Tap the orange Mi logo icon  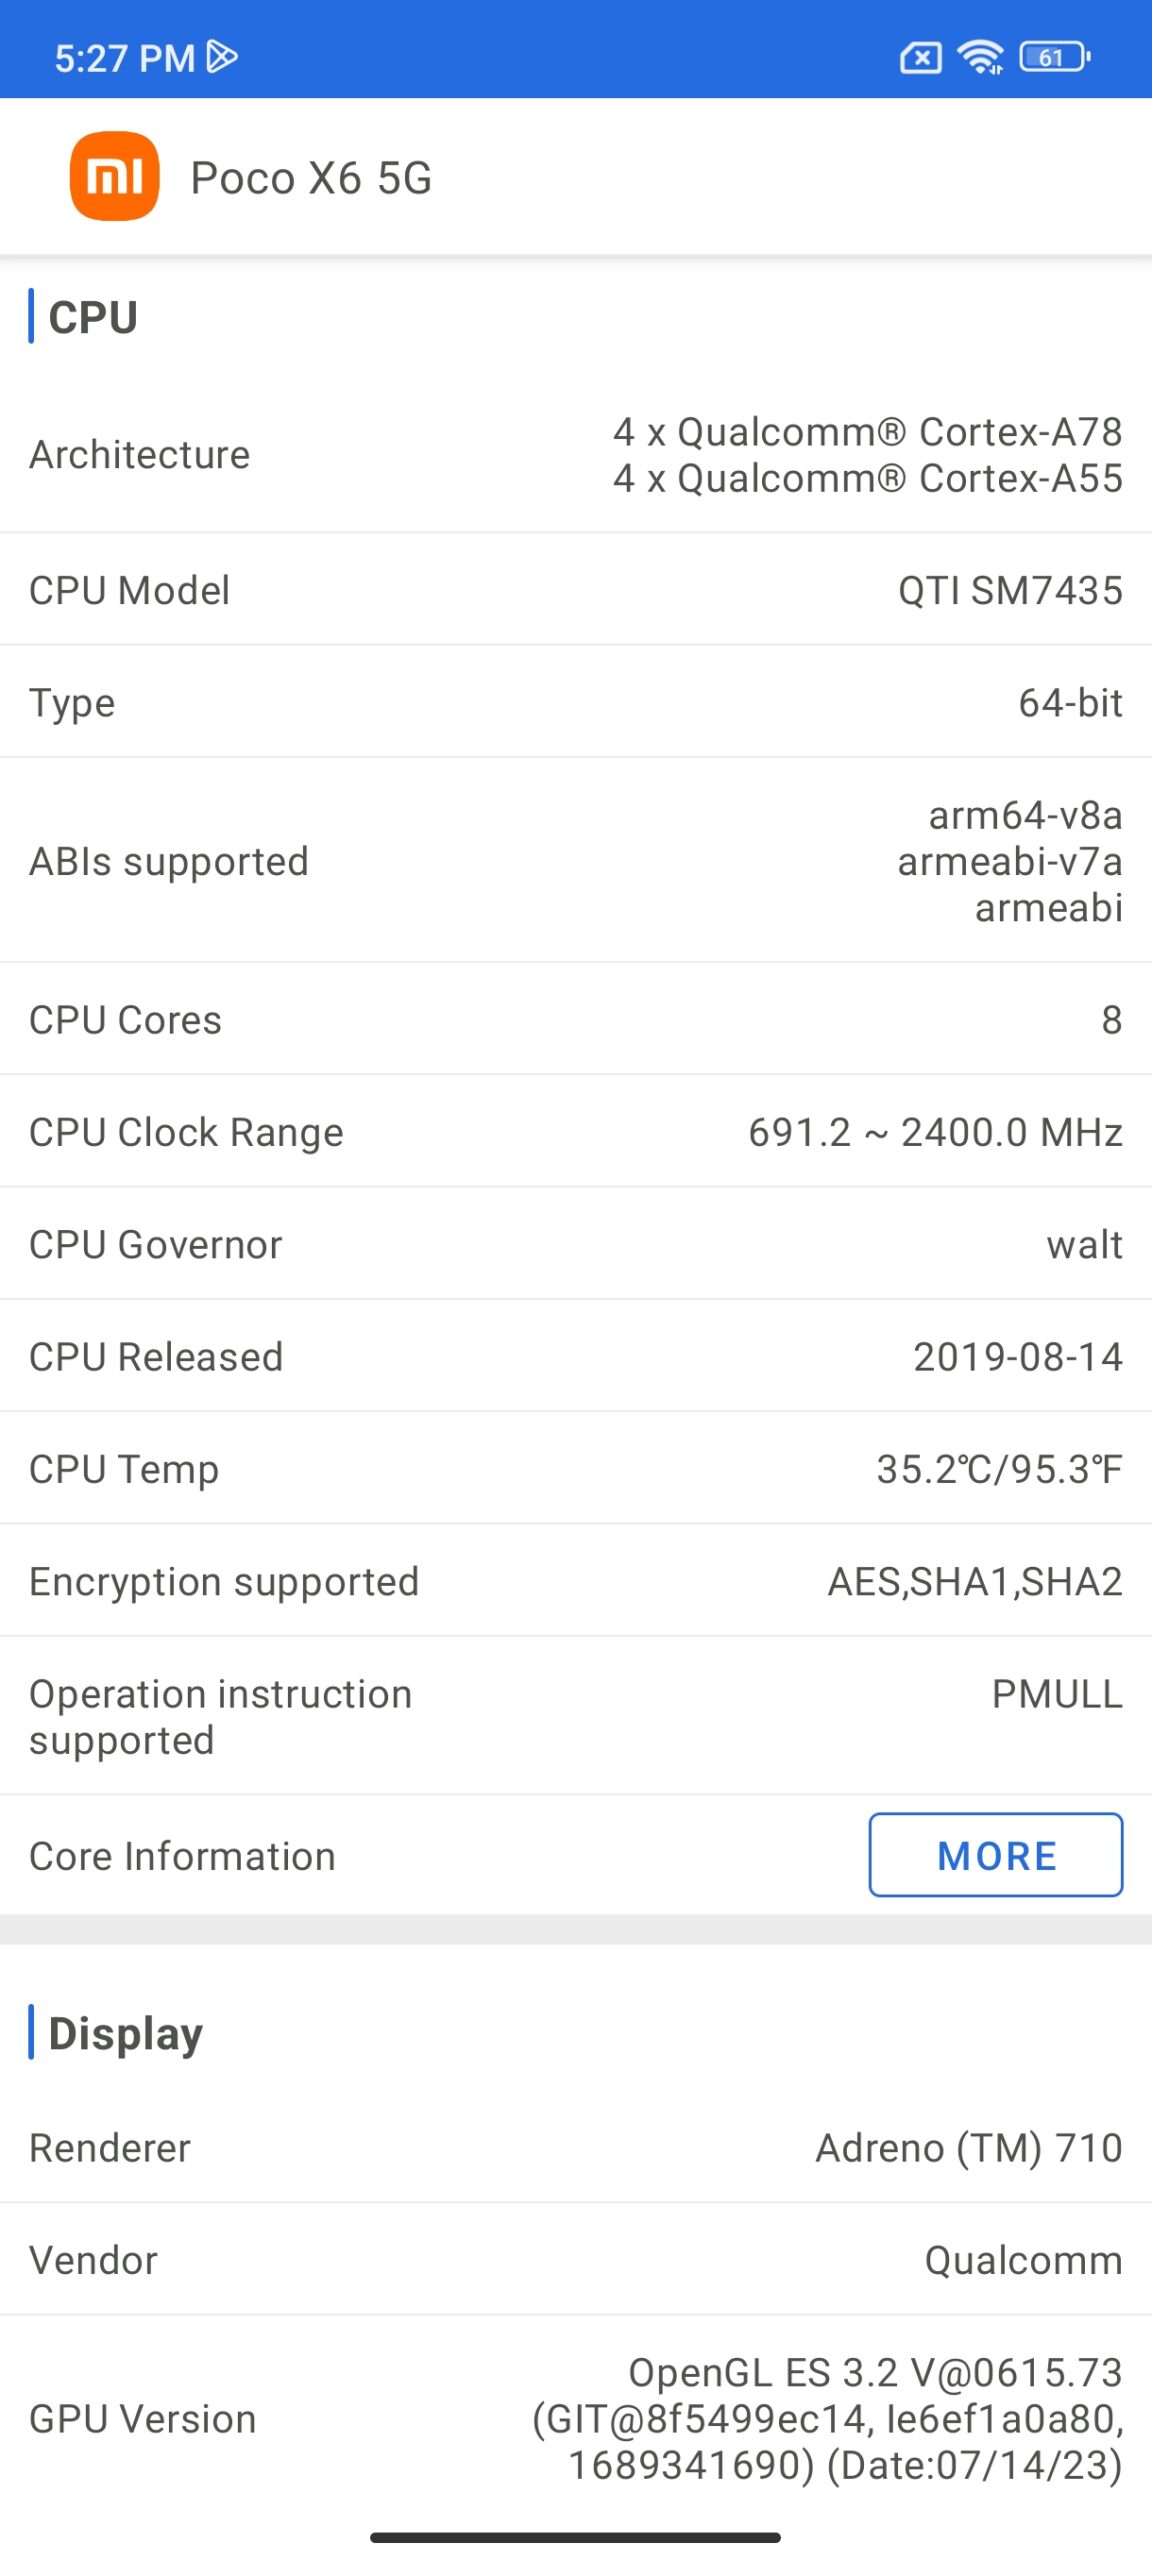pos(114,176)
